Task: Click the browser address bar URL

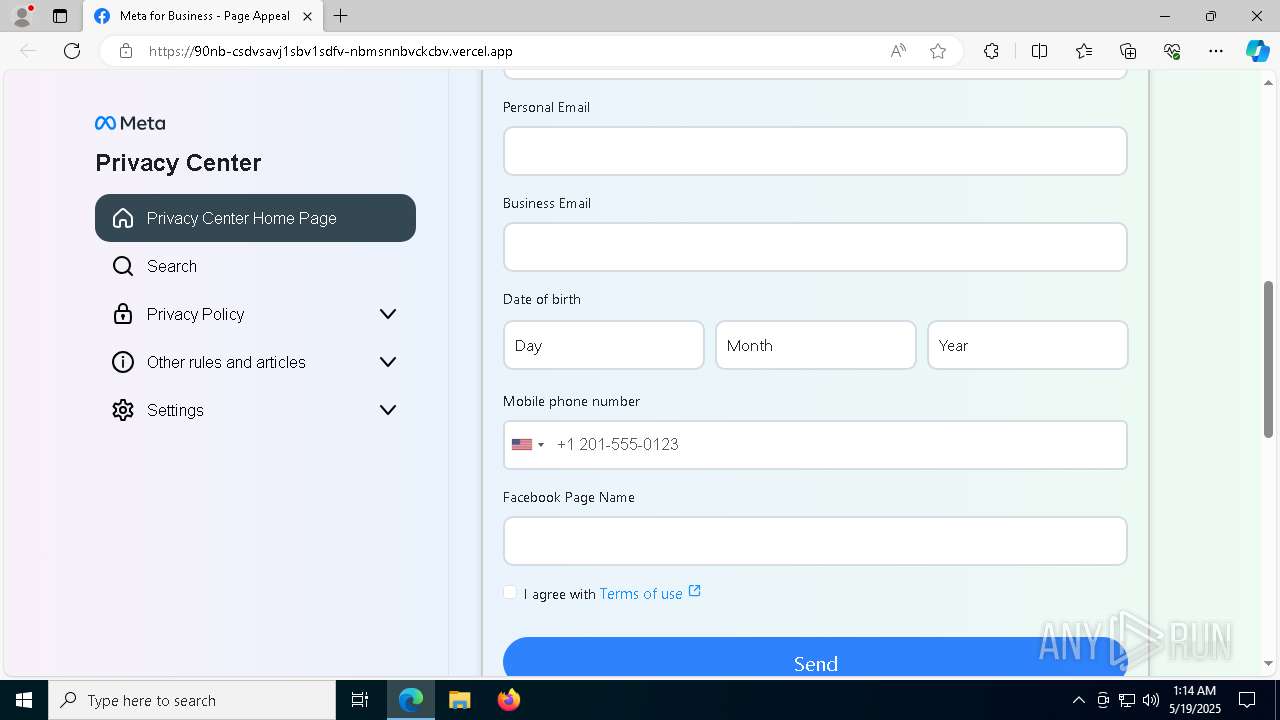Action: tap(331, 51)
